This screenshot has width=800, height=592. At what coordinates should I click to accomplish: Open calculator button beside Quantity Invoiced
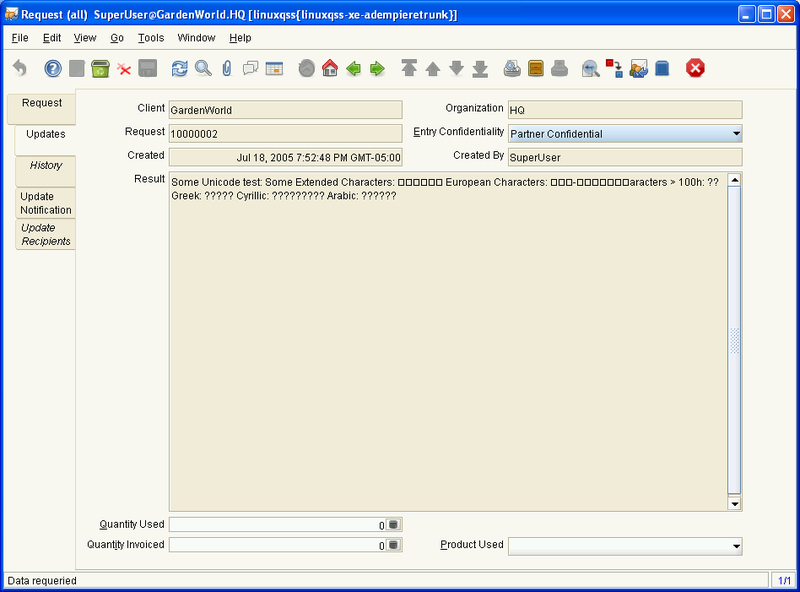[x=394, y=545]
